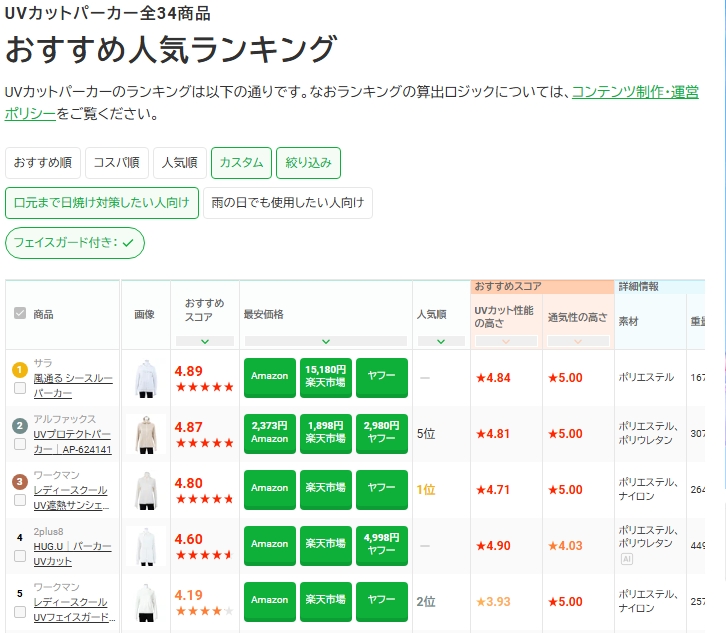Viewport: 726px width, 633px height.
Task: Click Amazon button for rank 5 ワークマン
Action: 270,602
